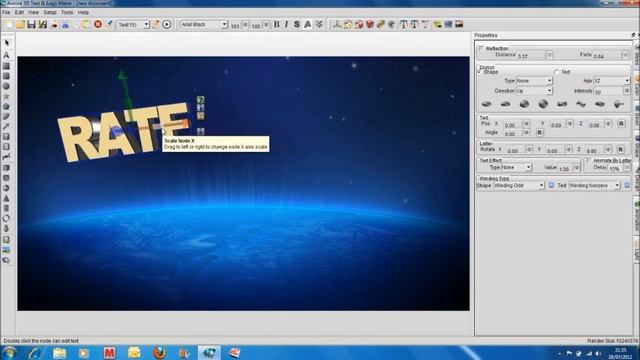Open the Distort Type dropdown

[x=534, y=81]
